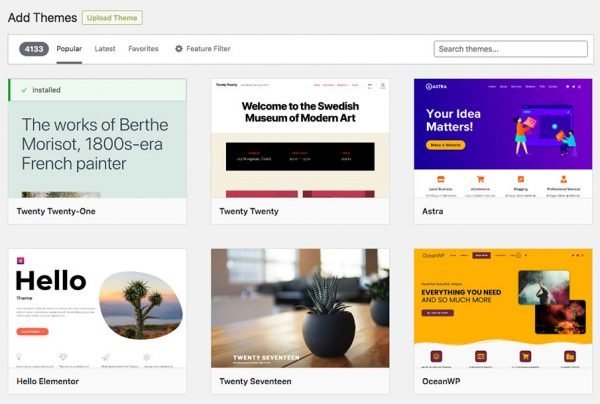The image size is (600, 404).
Task: Click the Elementor logo icon in the Hello preview
Action: tap(20, 261)
